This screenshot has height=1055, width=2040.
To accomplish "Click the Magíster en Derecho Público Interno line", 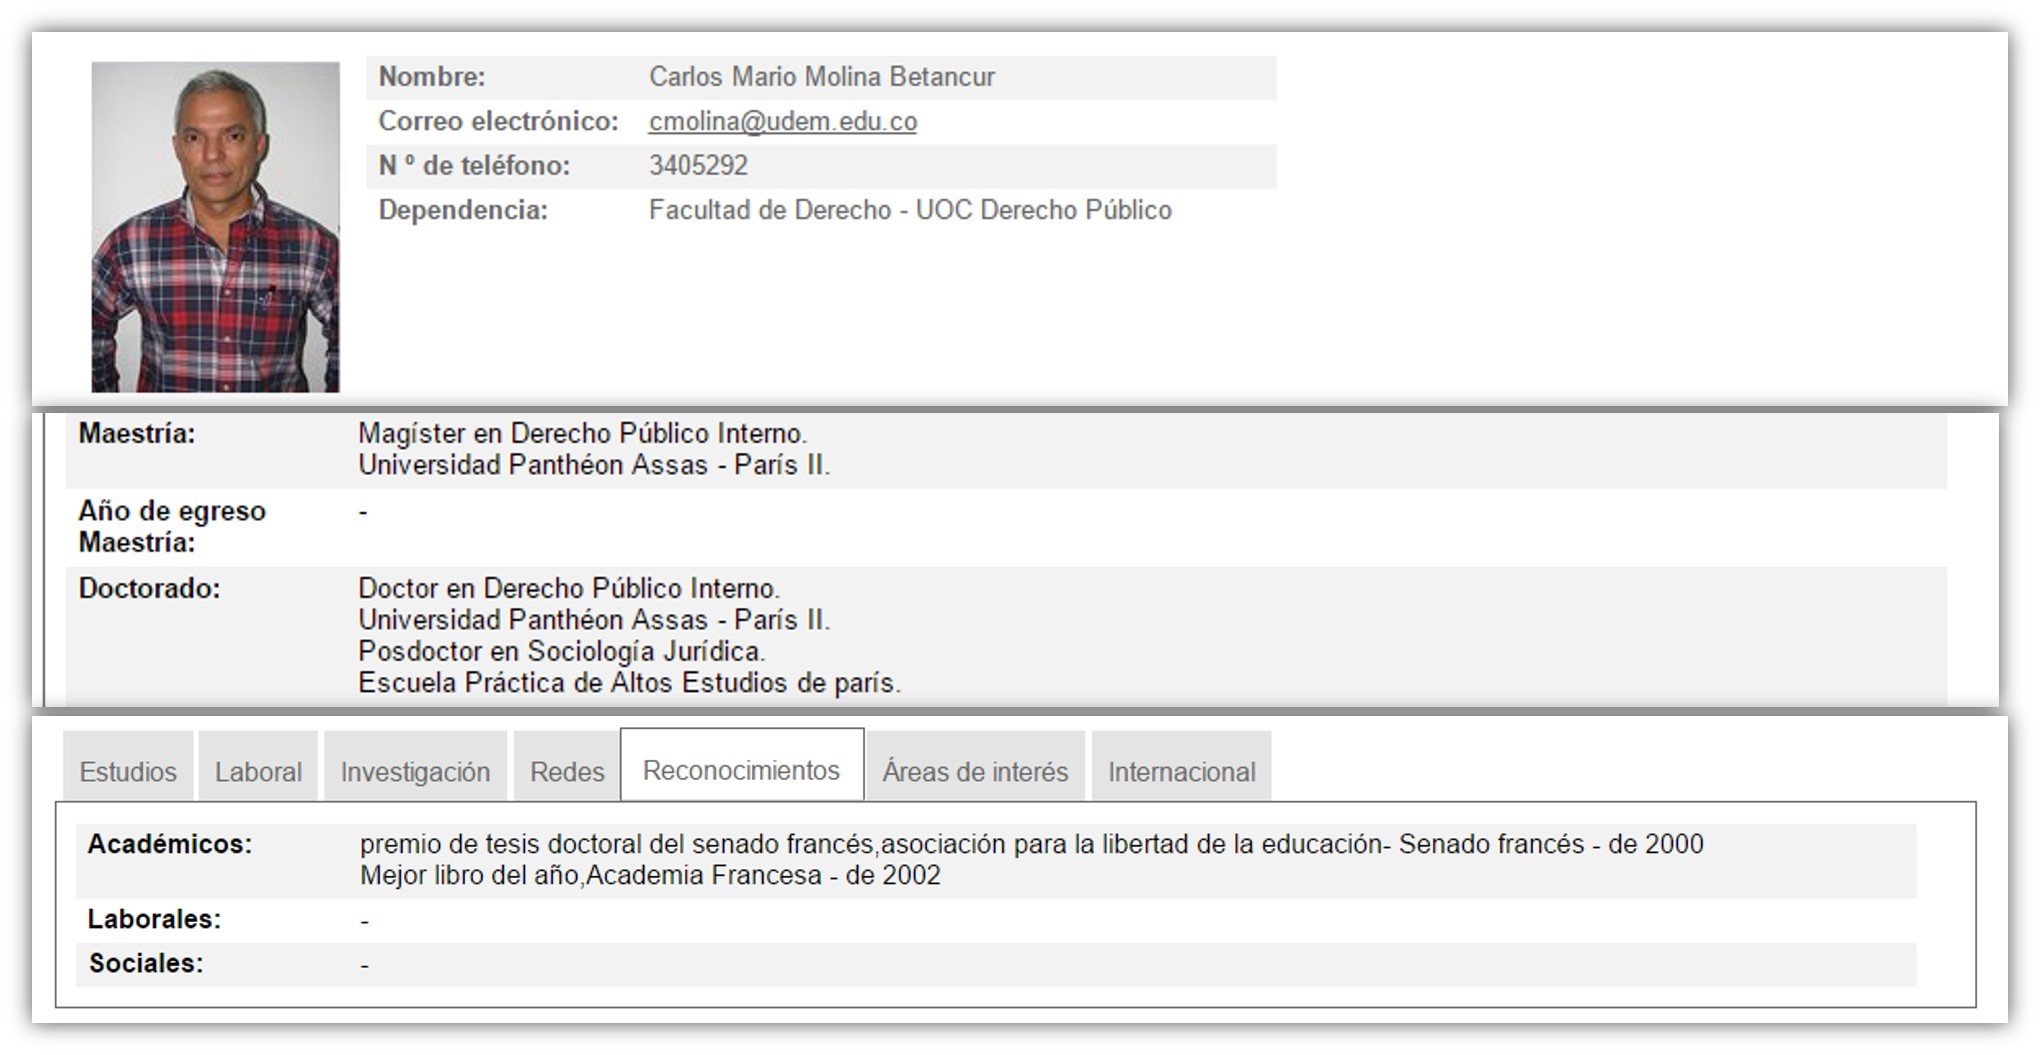I will click(x=582, y=433).
